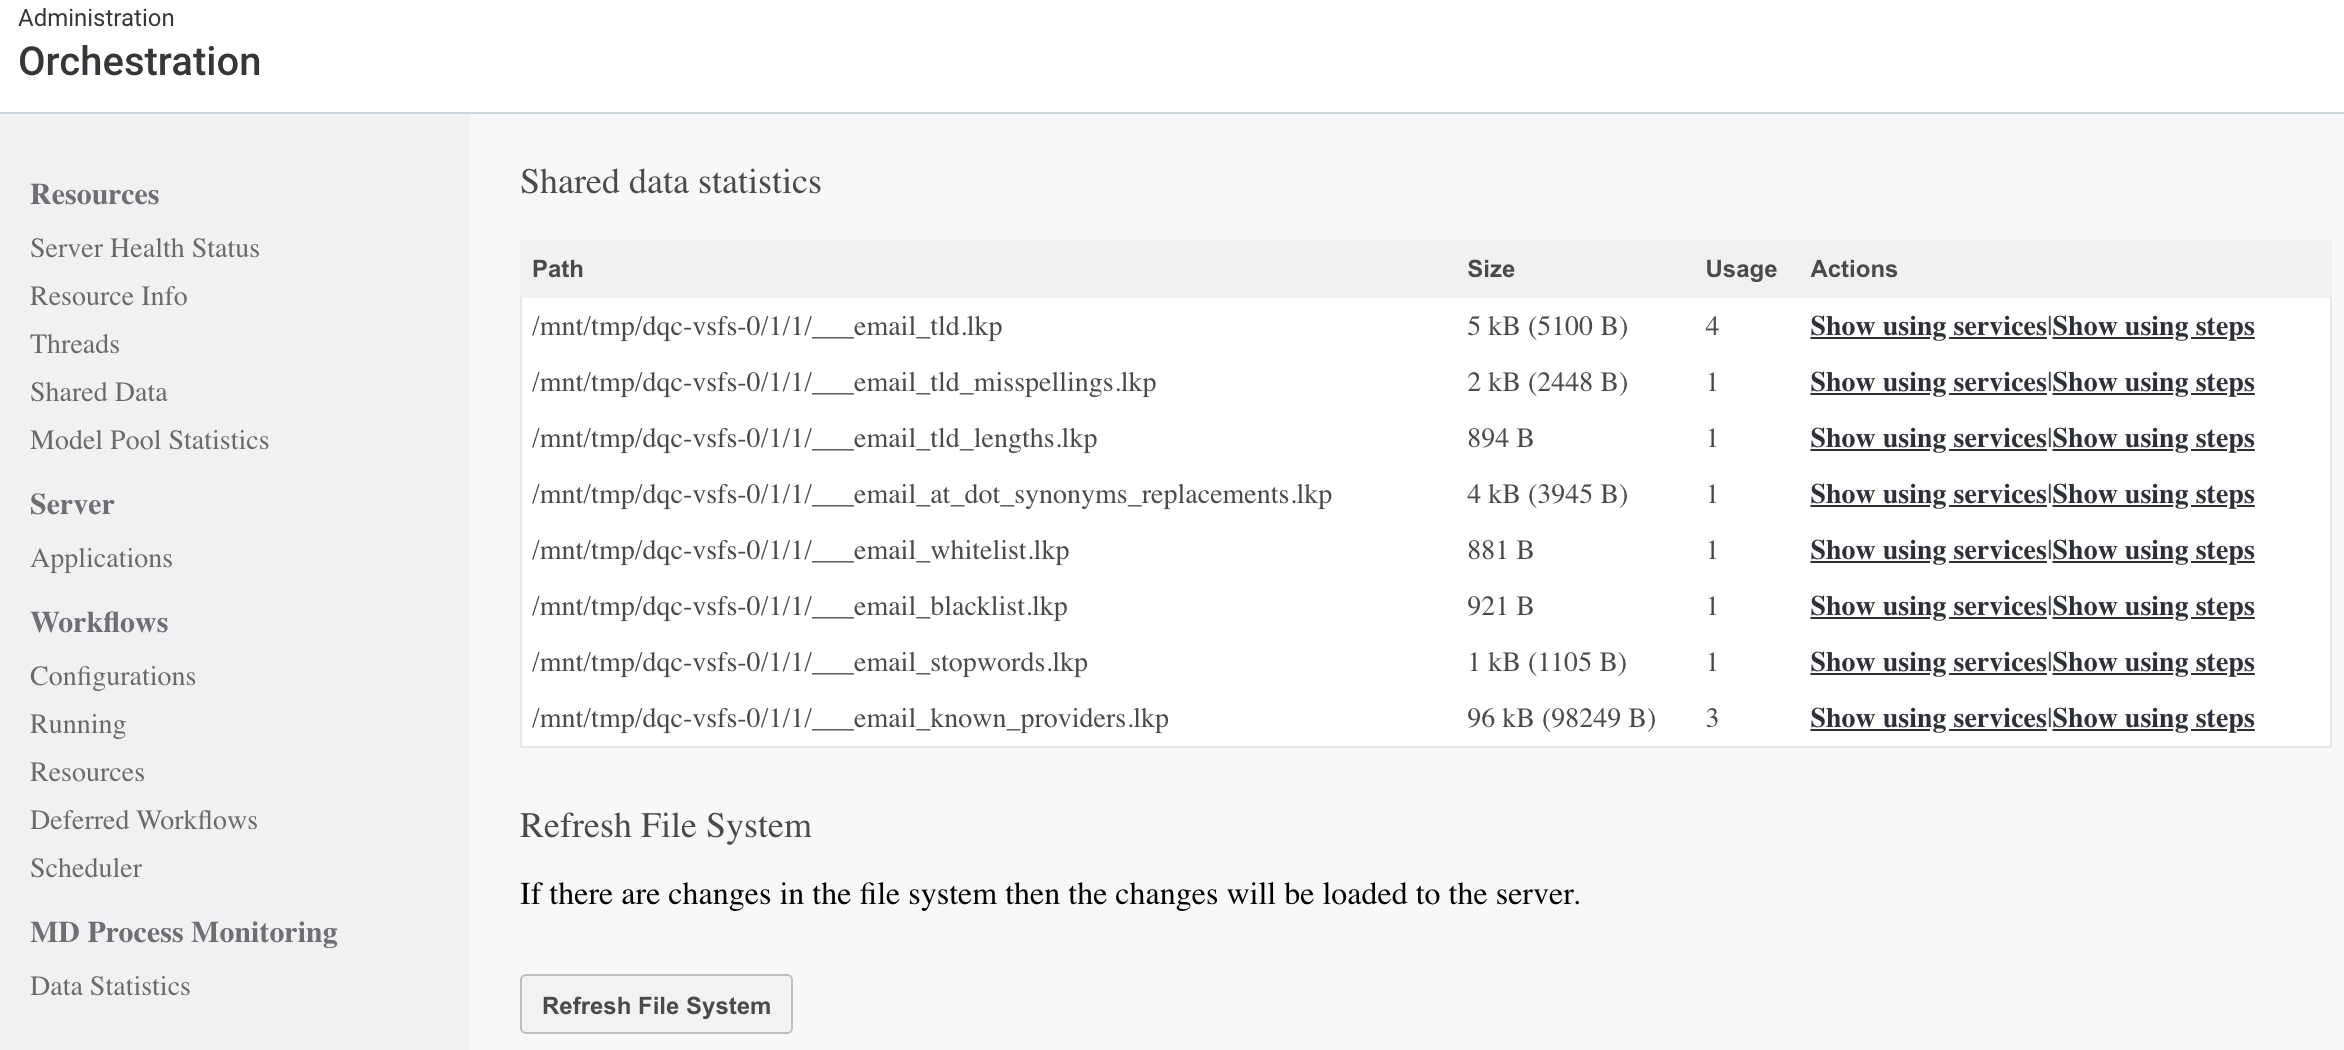Viewport: 2344px width, 1050px height.
Task: Show using steps for email_stopwords.lkp
Action: point(2153,662)
